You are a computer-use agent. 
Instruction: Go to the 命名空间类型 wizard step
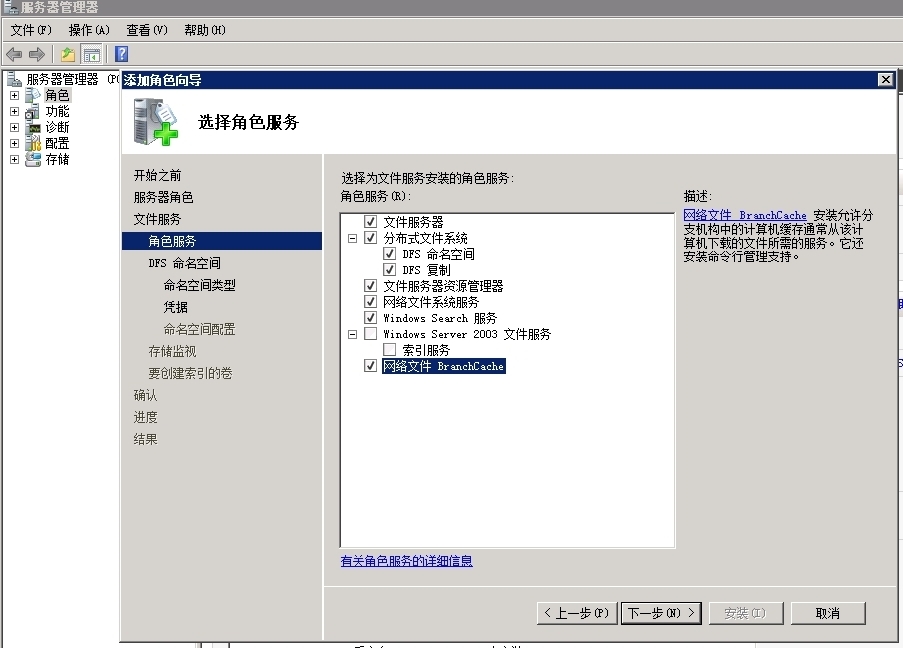199,285
